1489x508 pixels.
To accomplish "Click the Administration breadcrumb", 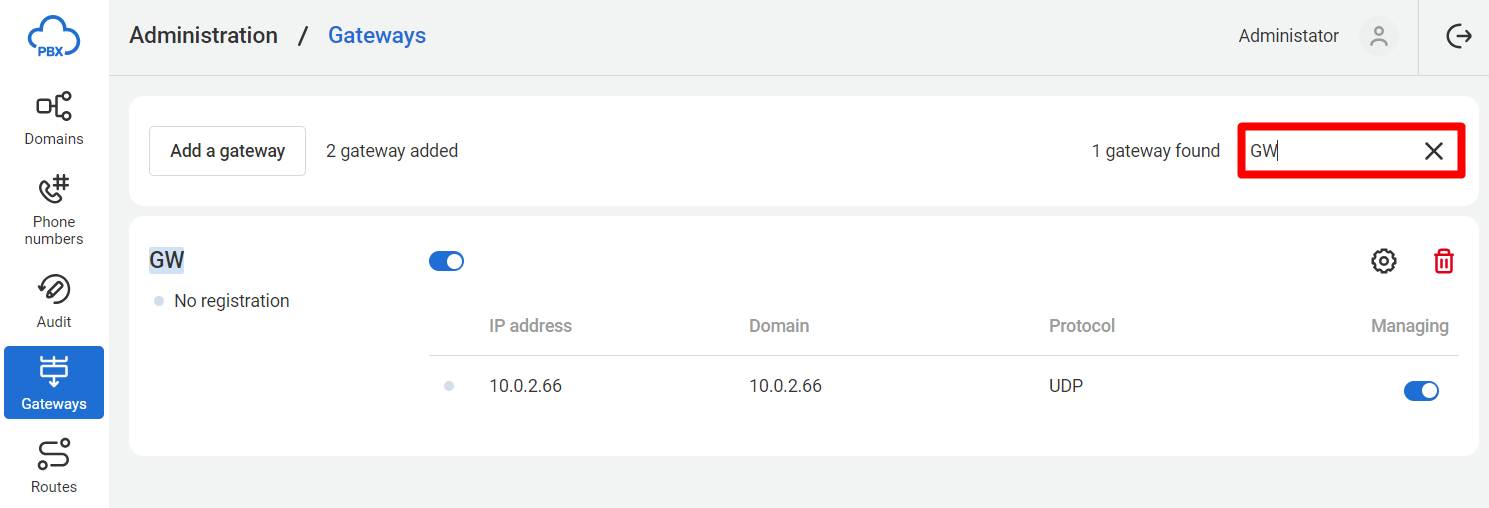I will [x=203, y=36].
